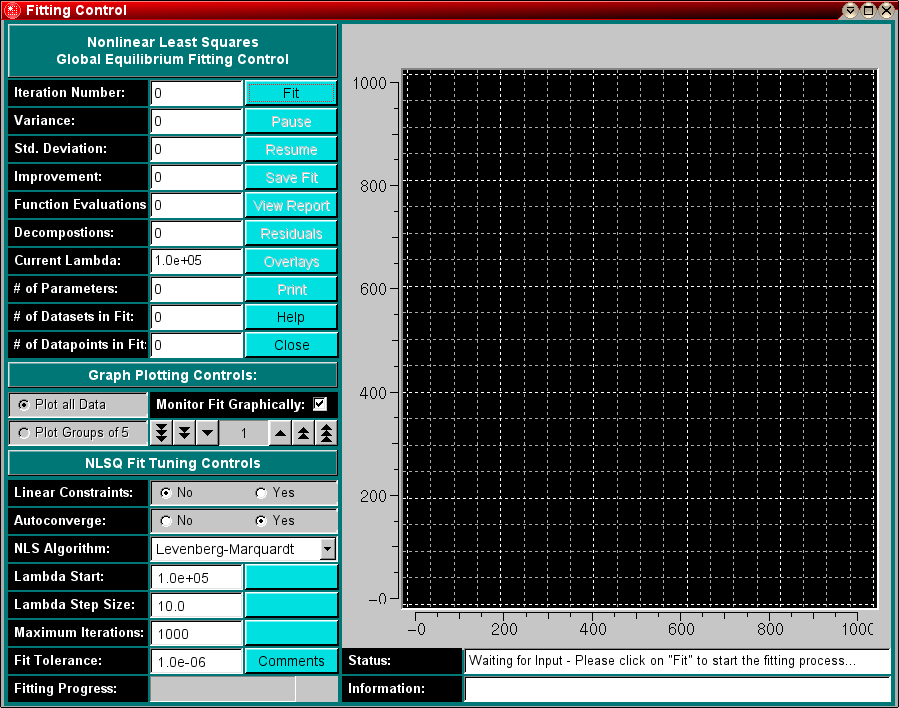Click the blank button beside Lambda Start
Image resolution: width=899 pixels, height=708 pixels.
[x=291, y=577]
